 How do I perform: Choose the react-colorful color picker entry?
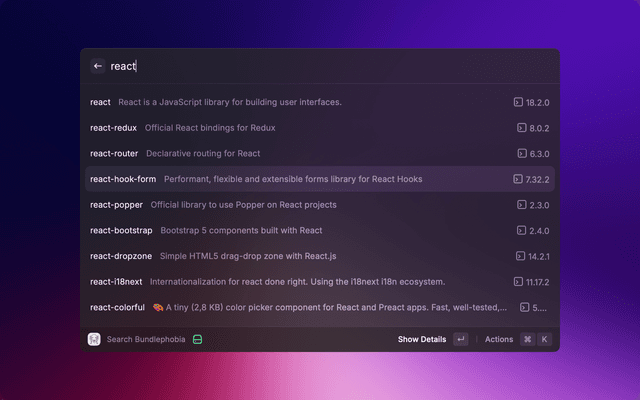click(x=300, y=307)
